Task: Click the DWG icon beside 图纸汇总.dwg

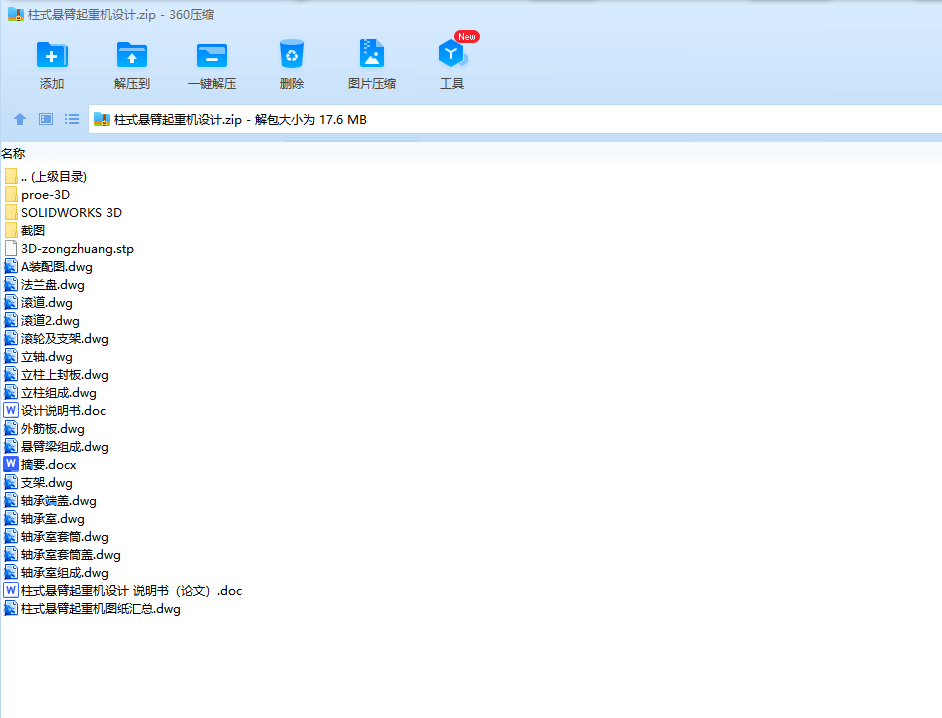Action: pos(11,609)
